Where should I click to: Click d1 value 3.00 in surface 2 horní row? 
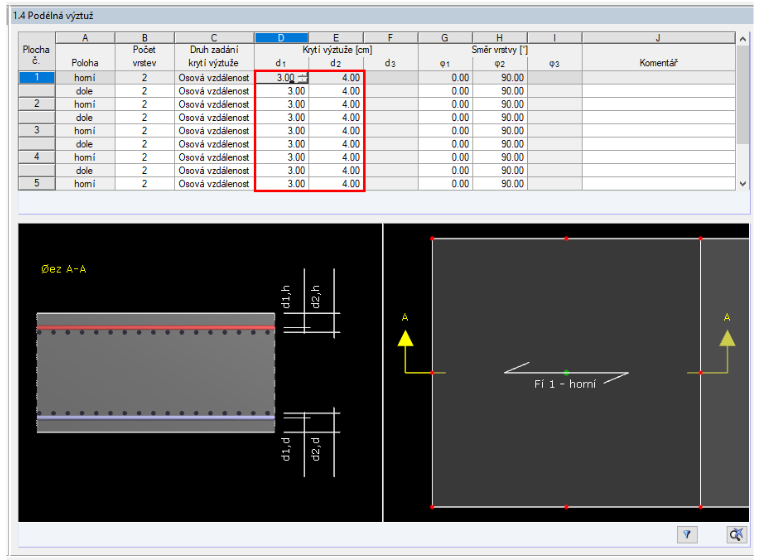[x=282, y=104]
